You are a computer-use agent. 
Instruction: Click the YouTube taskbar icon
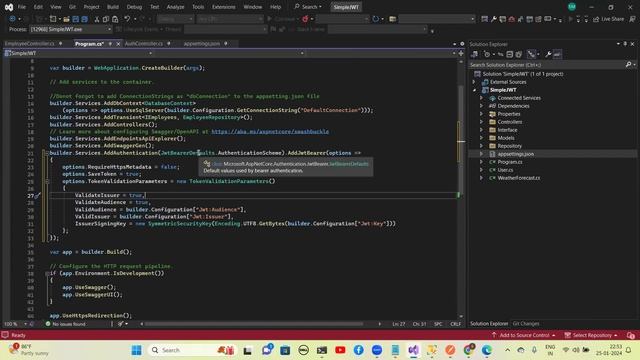click(340, 350)
